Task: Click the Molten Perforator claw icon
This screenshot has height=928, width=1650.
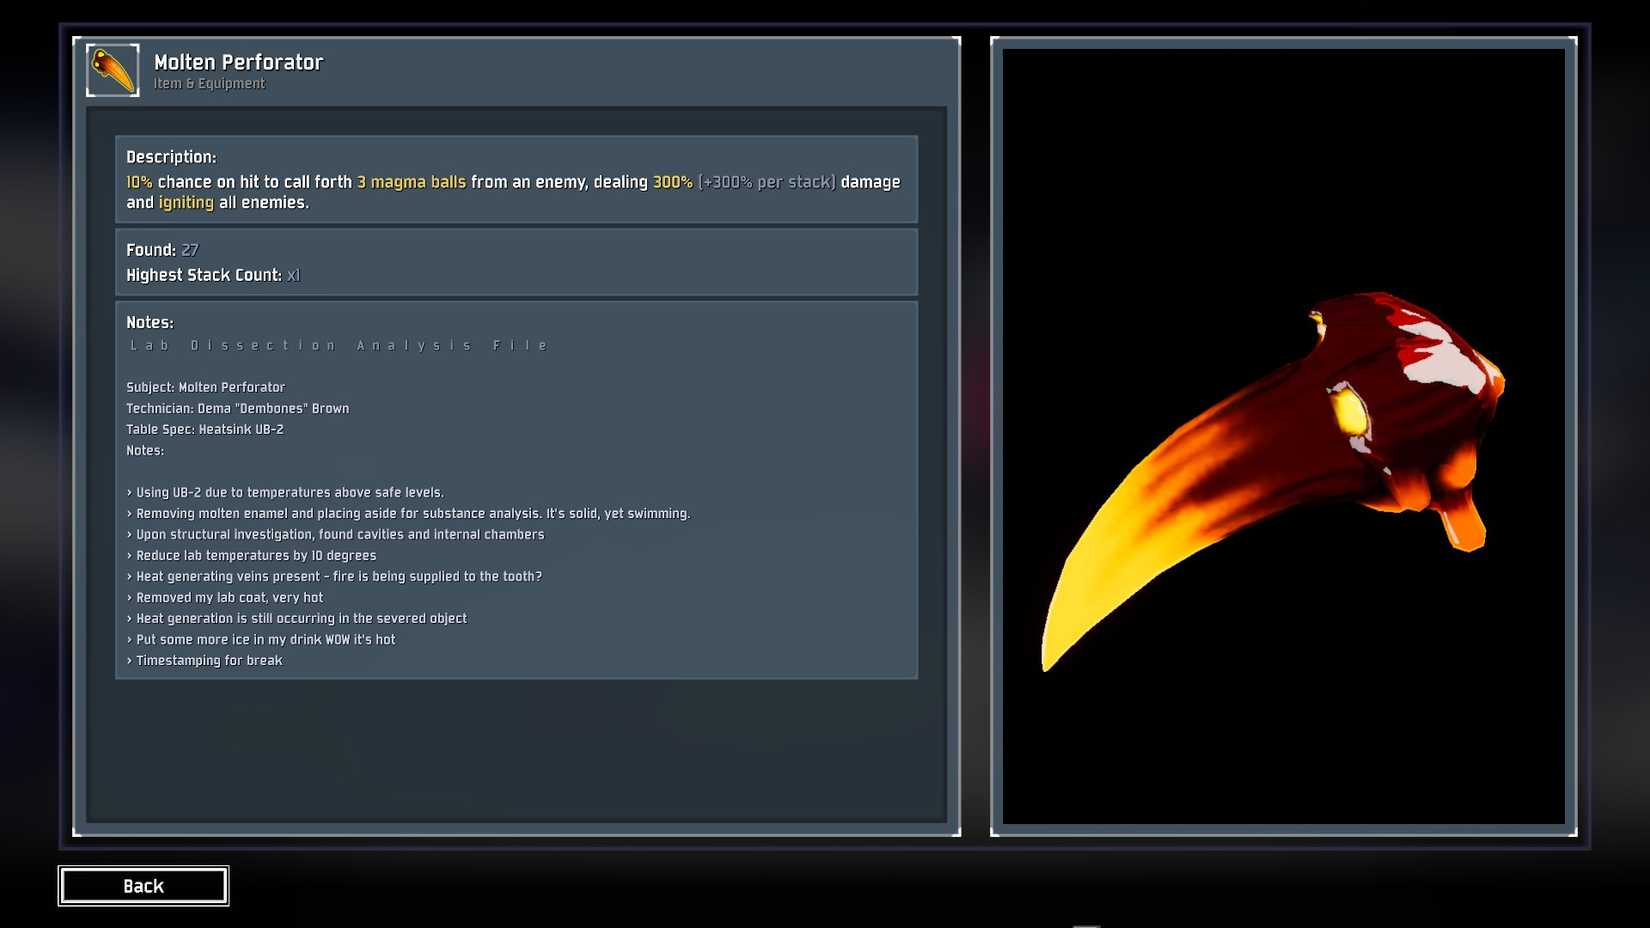Action: (111, 70)
